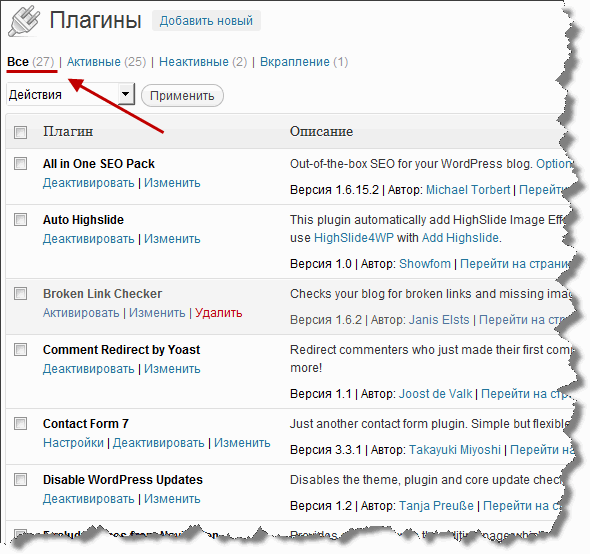Sort by the Плагин column header

[x=68, y=131]
